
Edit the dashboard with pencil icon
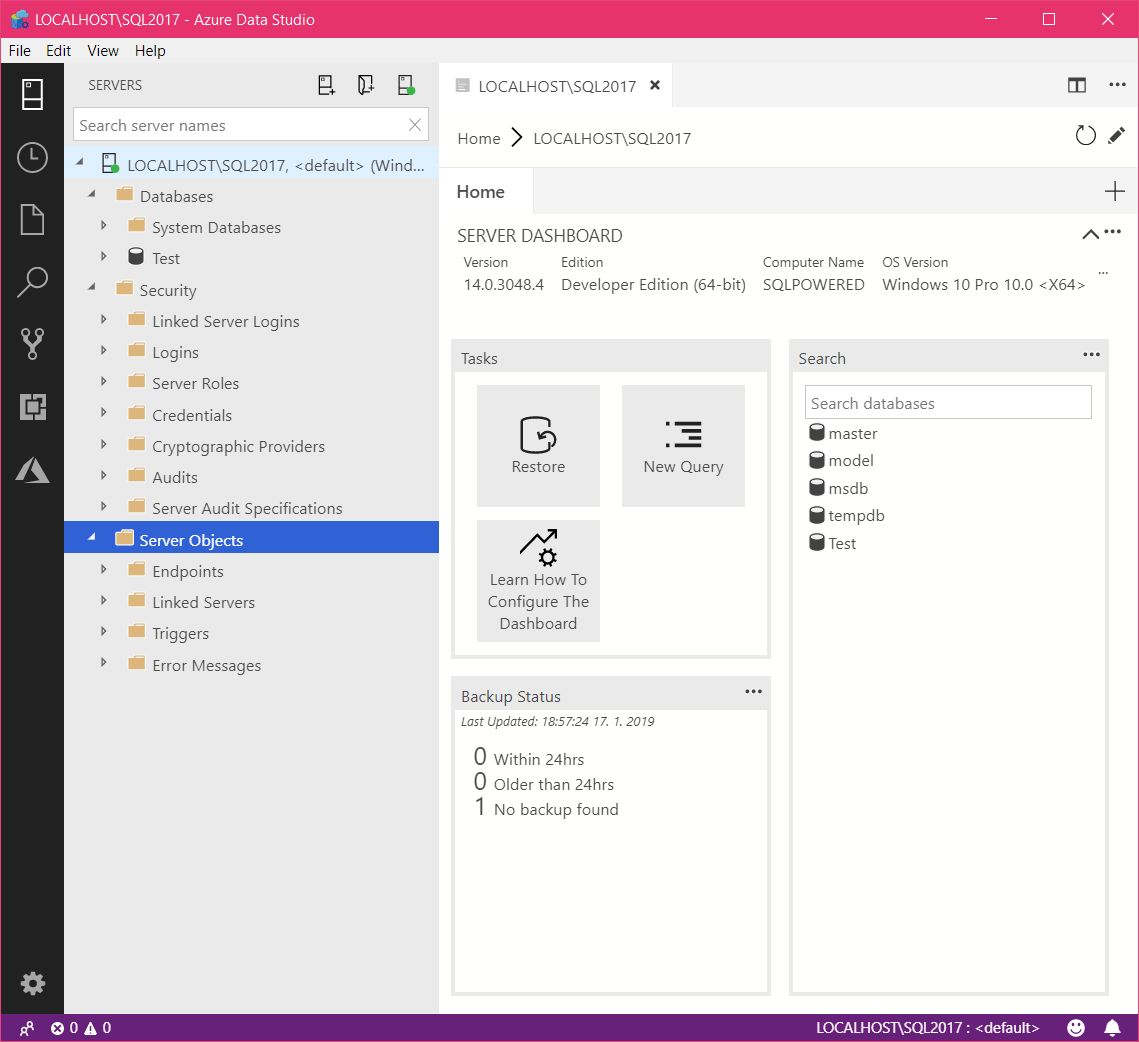click(1116, 136)
